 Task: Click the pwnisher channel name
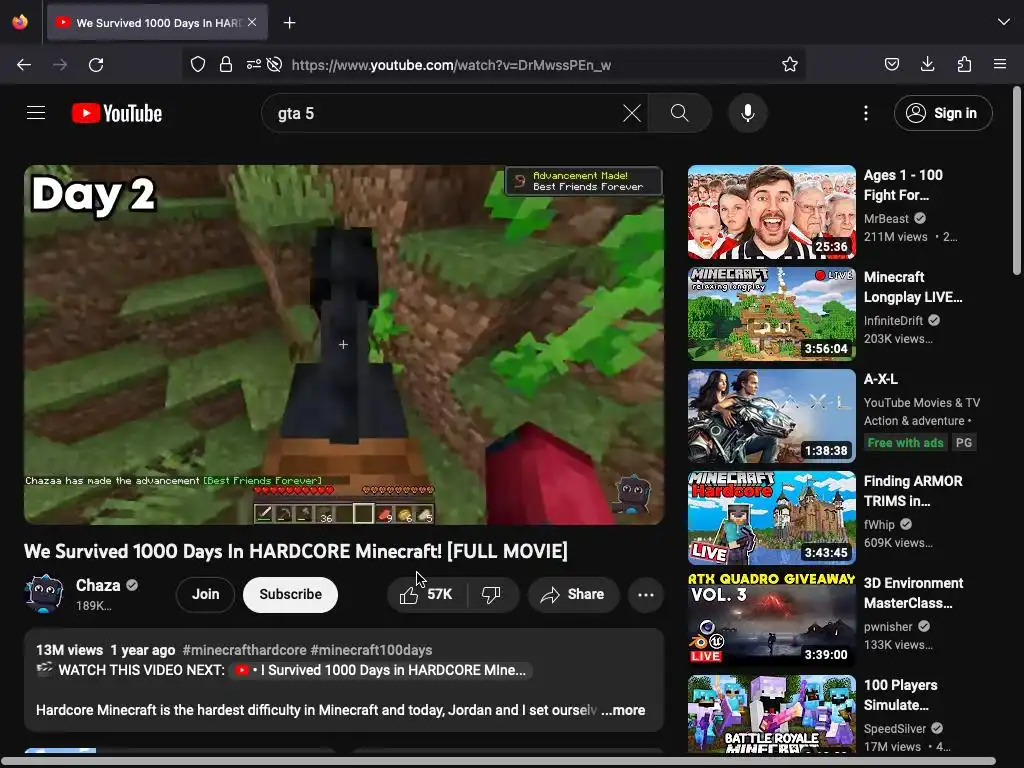[888, 626]
